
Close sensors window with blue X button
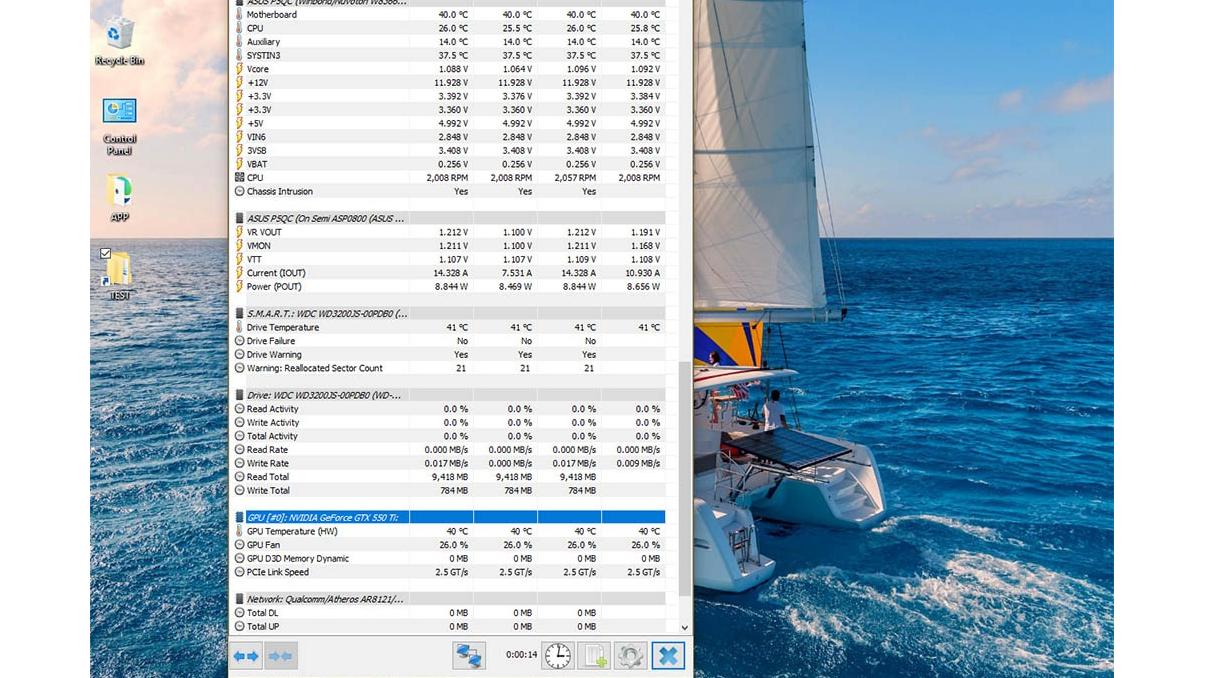pos(668,656)
